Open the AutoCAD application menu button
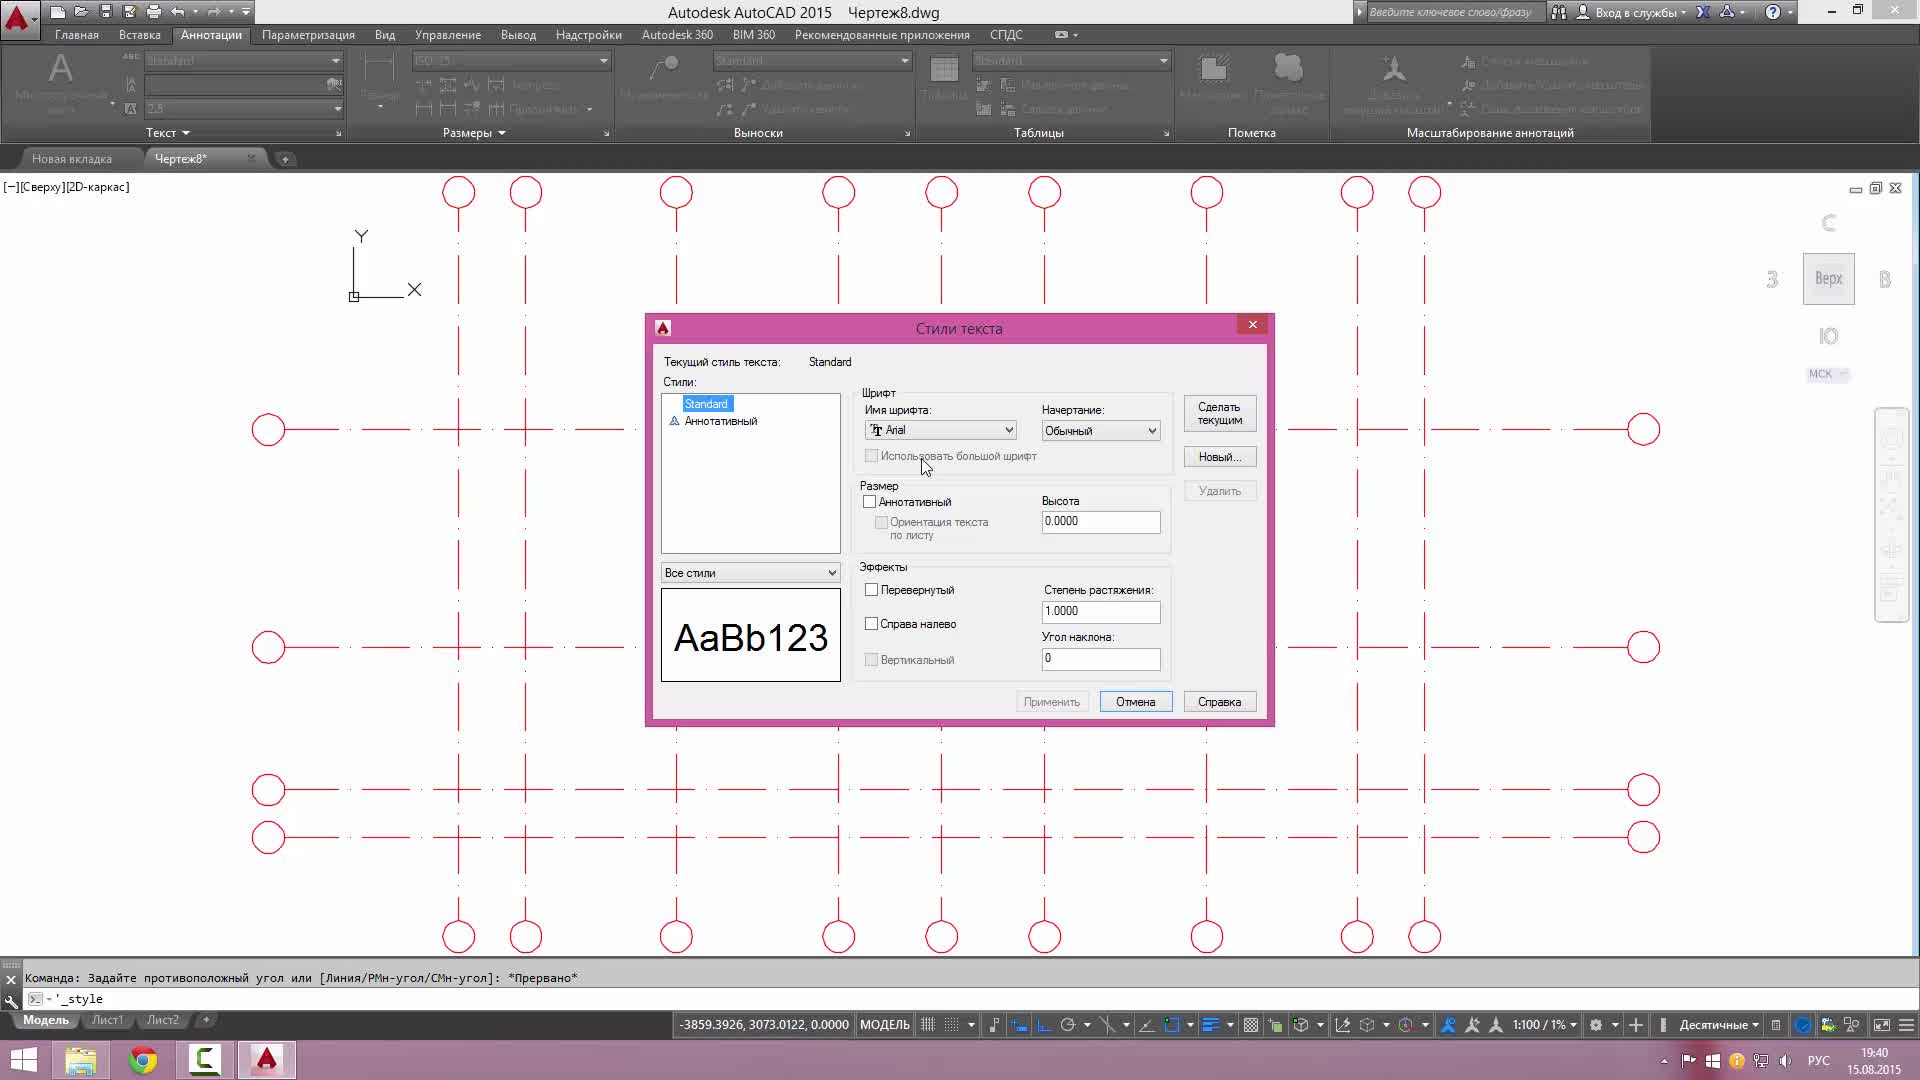Viewport: 1920px width, 1080px height. coord(18,18)
